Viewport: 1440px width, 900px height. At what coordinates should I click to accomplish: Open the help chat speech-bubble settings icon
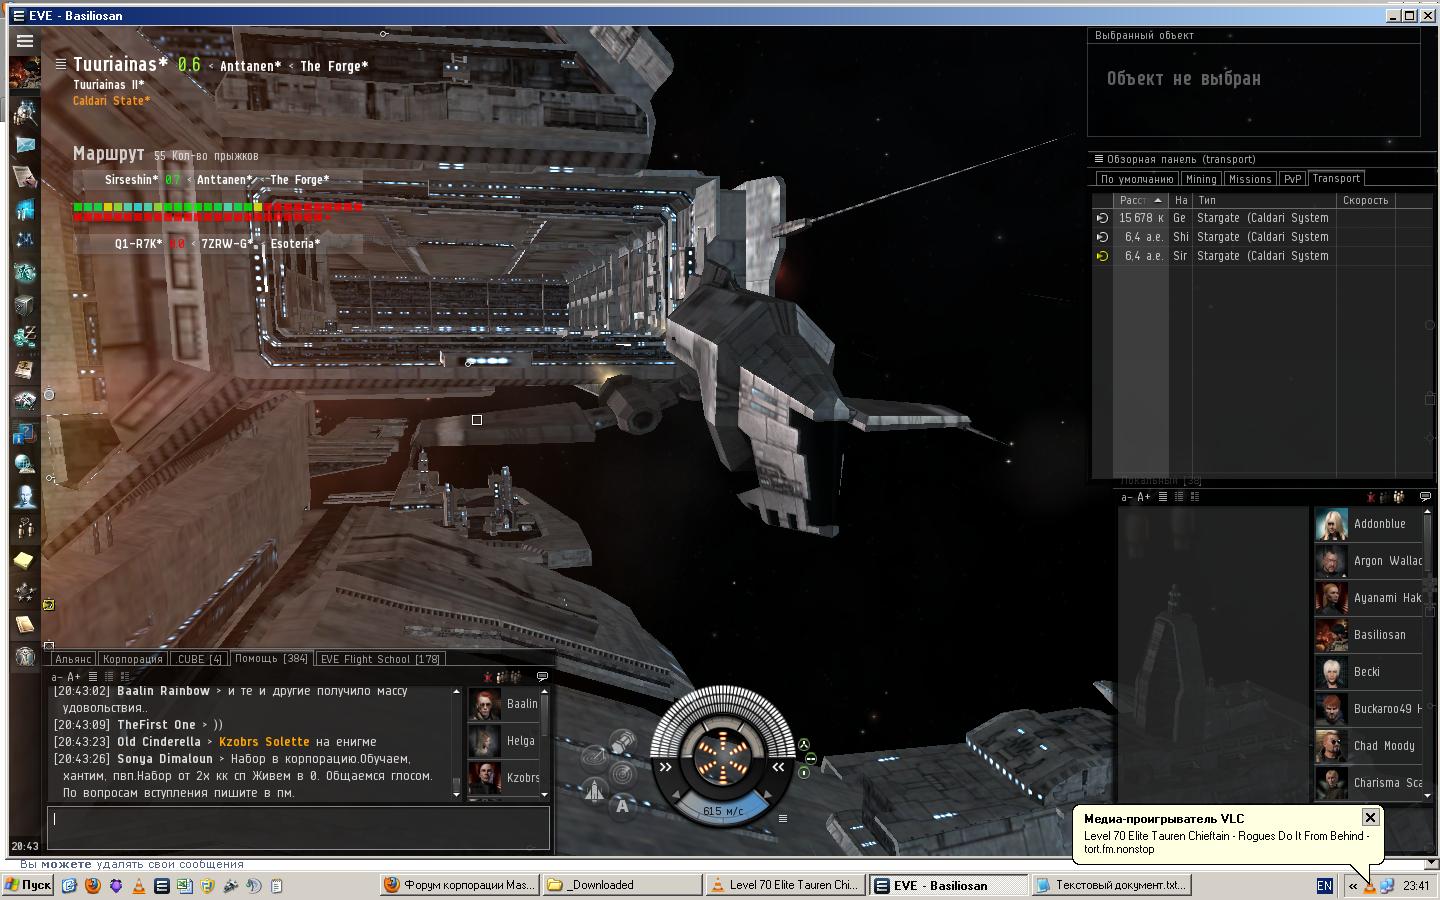tap(542, 677)
